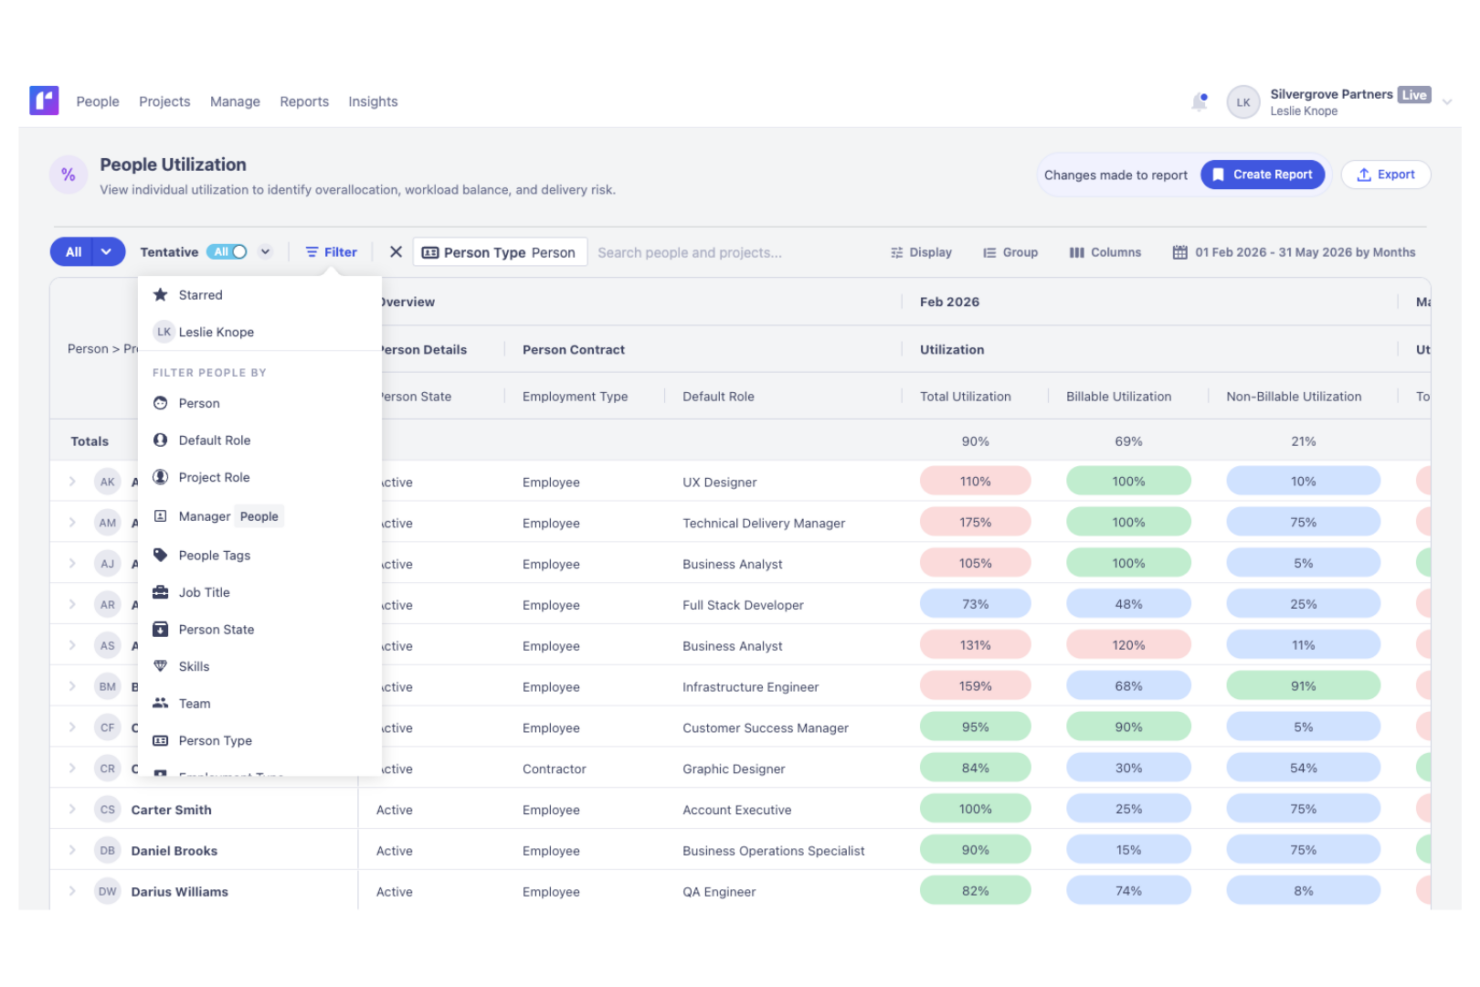
Task: Expand Darius Williams row chevron
Action: 72,892
